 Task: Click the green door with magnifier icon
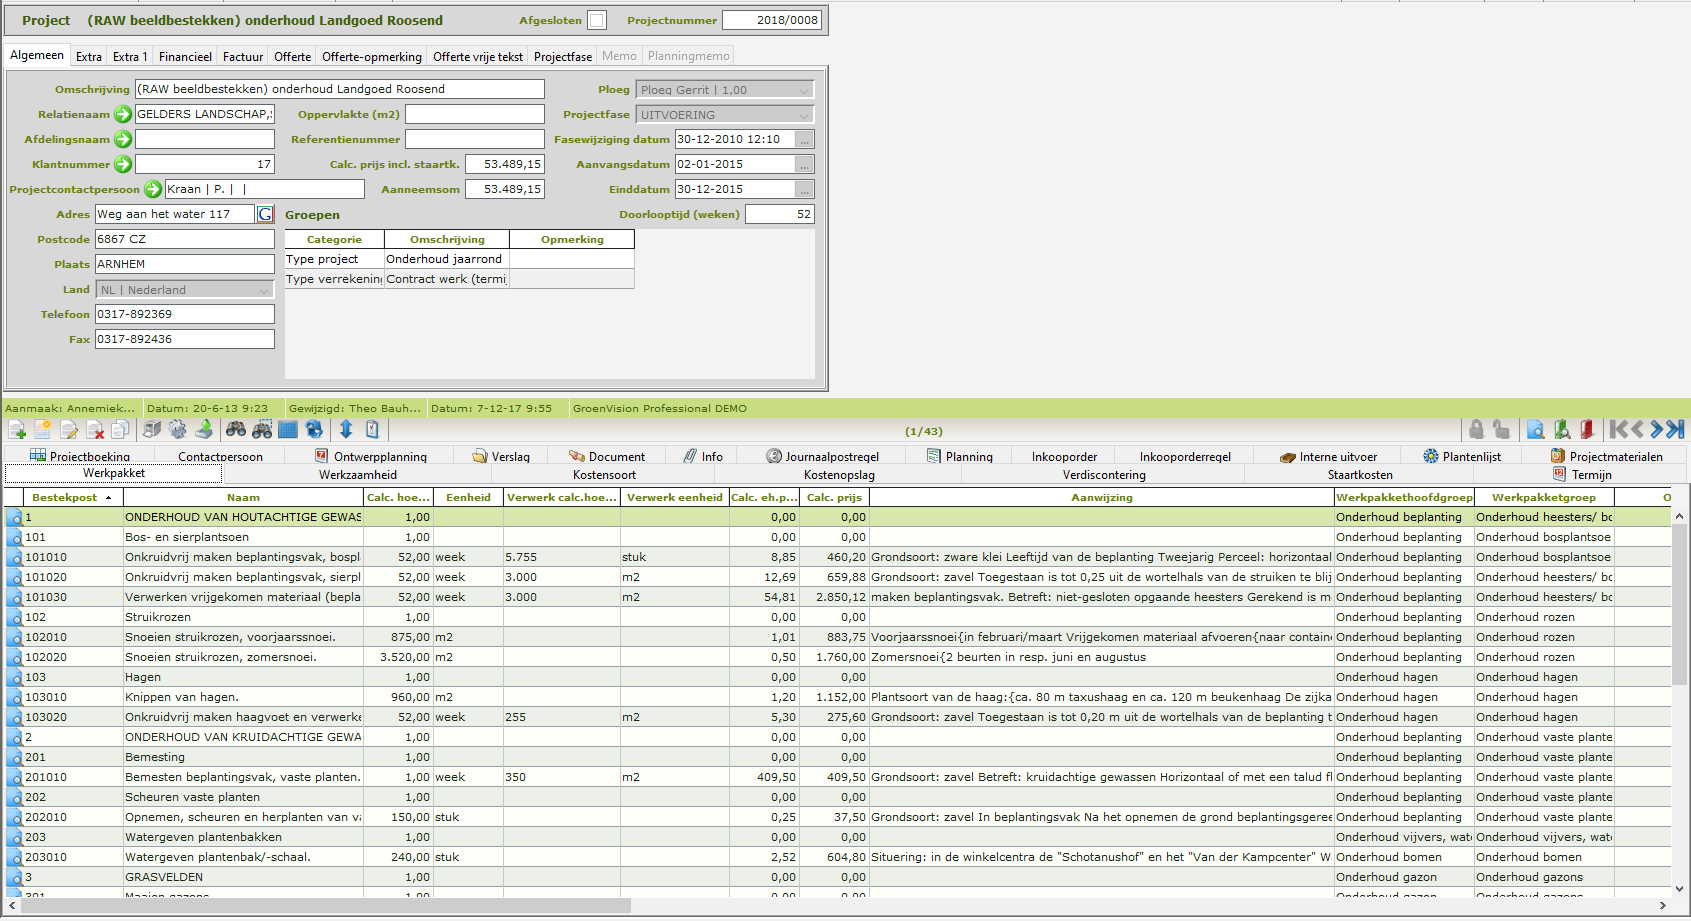[x=1562, y=430]
